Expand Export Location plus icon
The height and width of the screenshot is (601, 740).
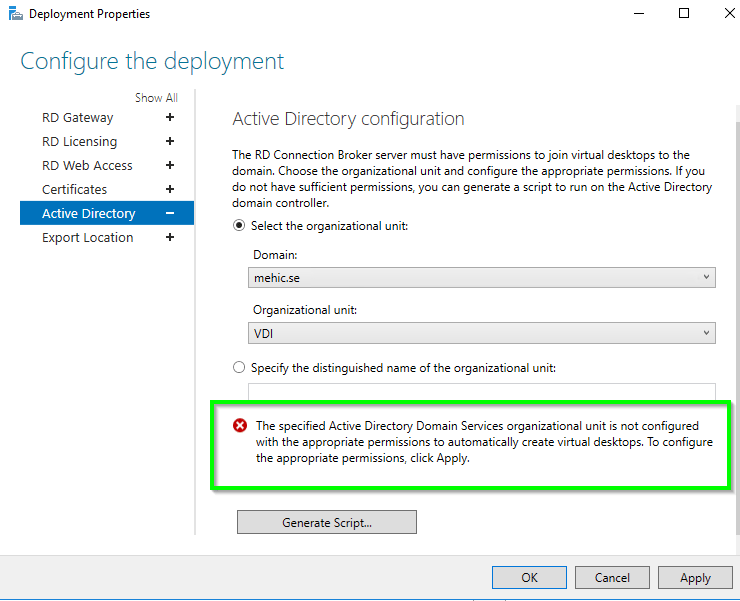tap(170, 237)
